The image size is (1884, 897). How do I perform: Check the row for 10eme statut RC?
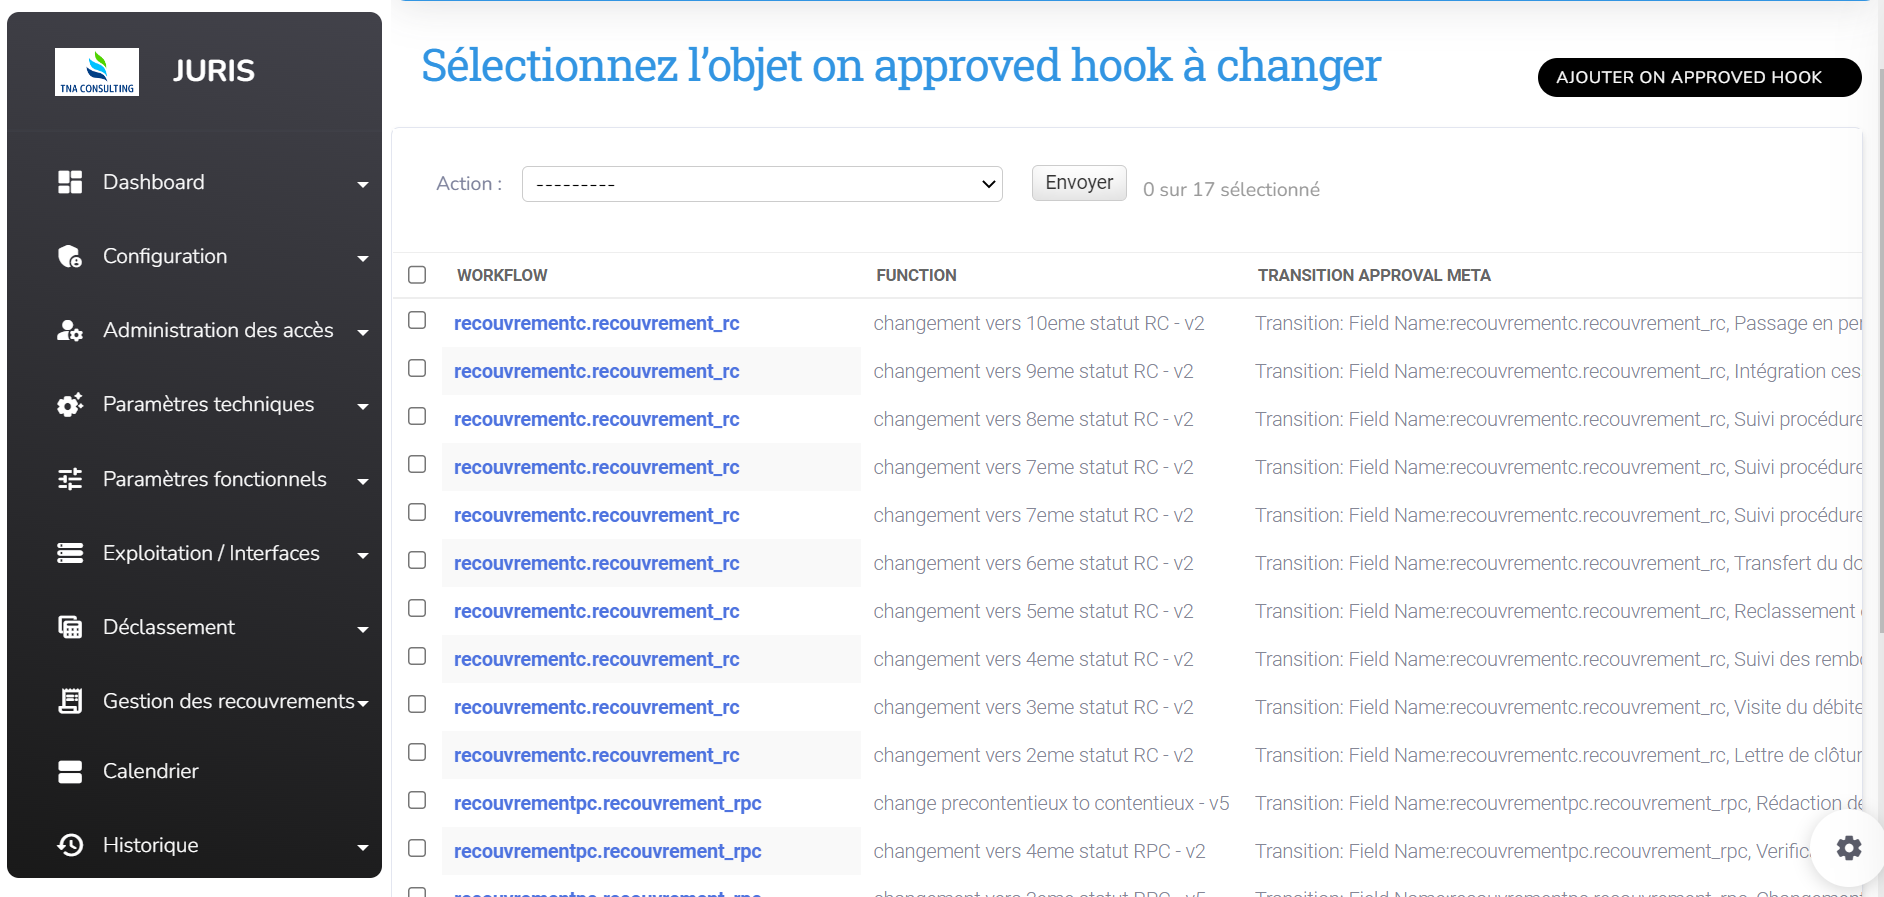417,320
